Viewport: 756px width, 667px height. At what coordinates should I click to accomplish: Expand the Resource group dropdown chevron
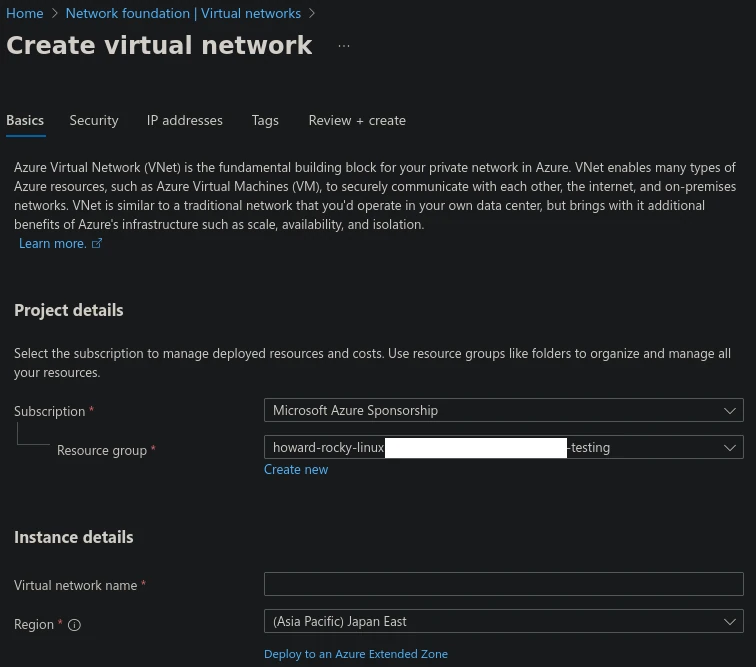pos(729,448)
